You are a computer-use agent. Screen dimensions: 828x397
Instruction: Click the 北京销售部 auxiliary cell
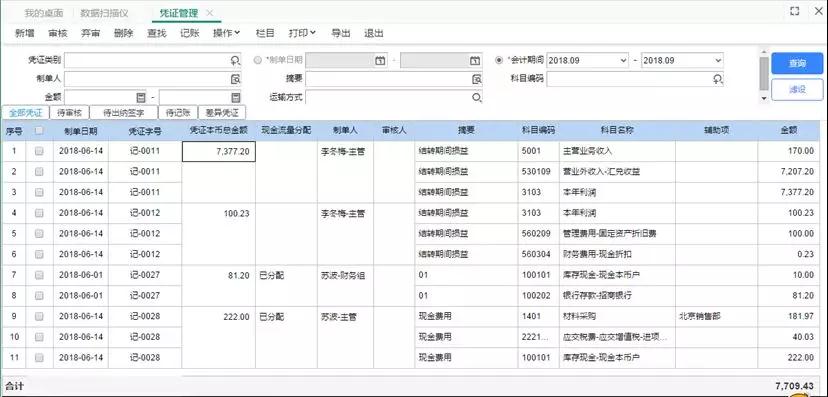point(717,316)
